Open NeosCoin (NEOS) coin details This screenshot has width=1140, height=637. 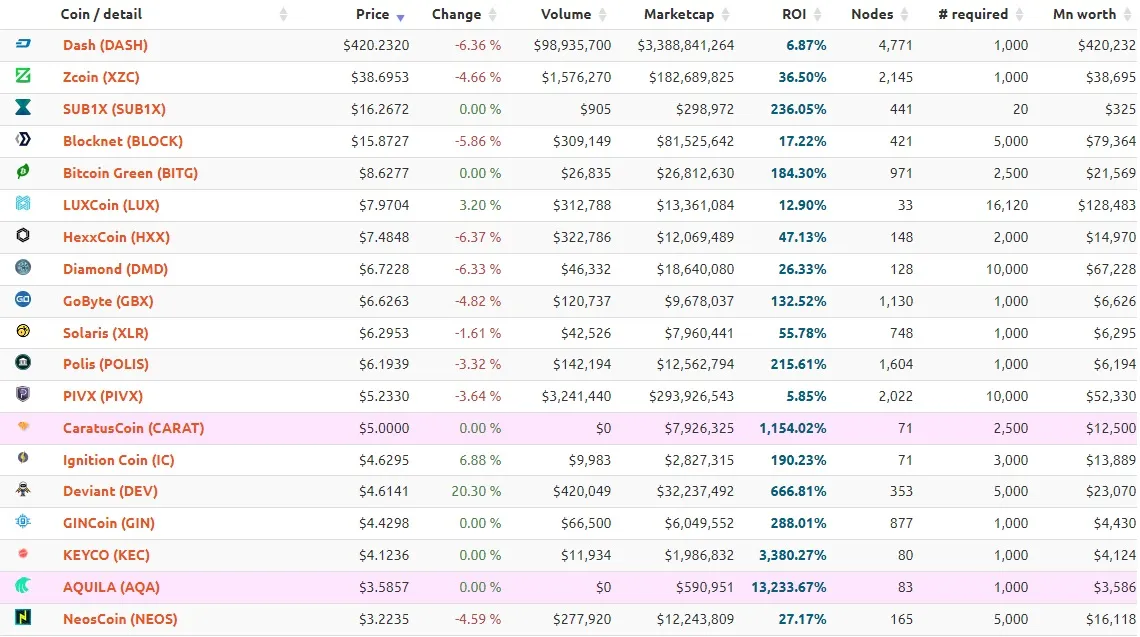pos(120,620)
